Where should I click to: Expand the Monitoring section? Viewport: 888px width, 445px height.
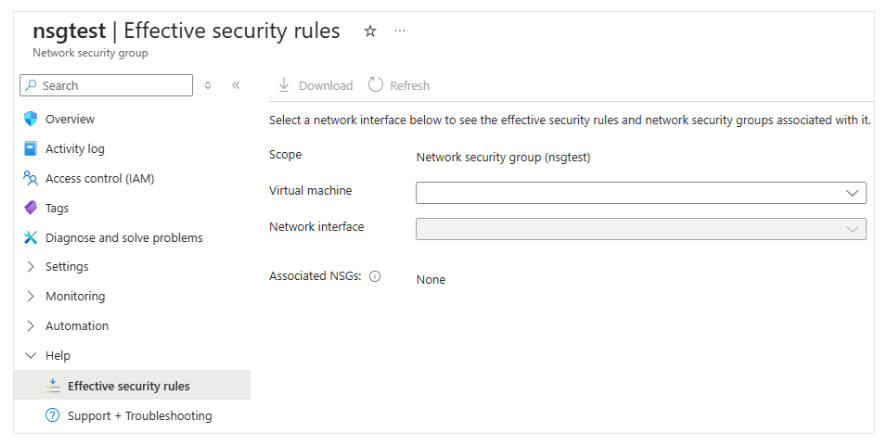coord(30,297)
